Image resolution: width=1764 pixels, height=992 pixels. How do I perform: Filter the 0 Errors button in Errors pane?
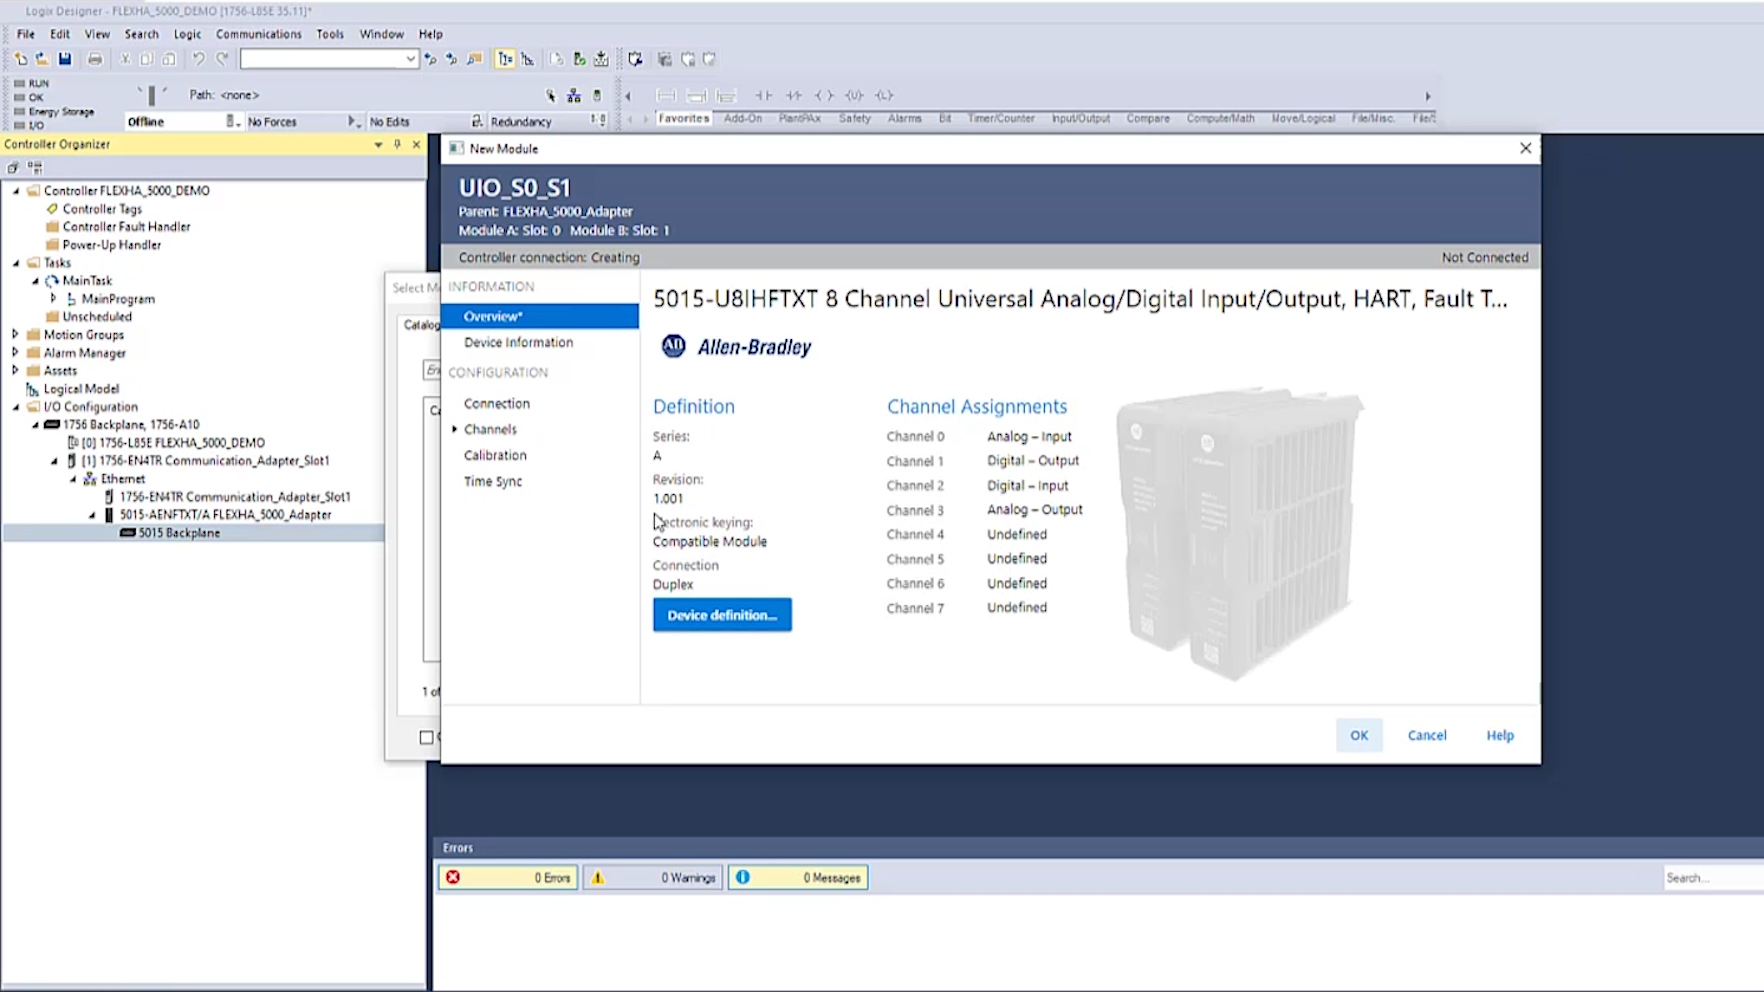pyautogui.click(x=508, y=878)
